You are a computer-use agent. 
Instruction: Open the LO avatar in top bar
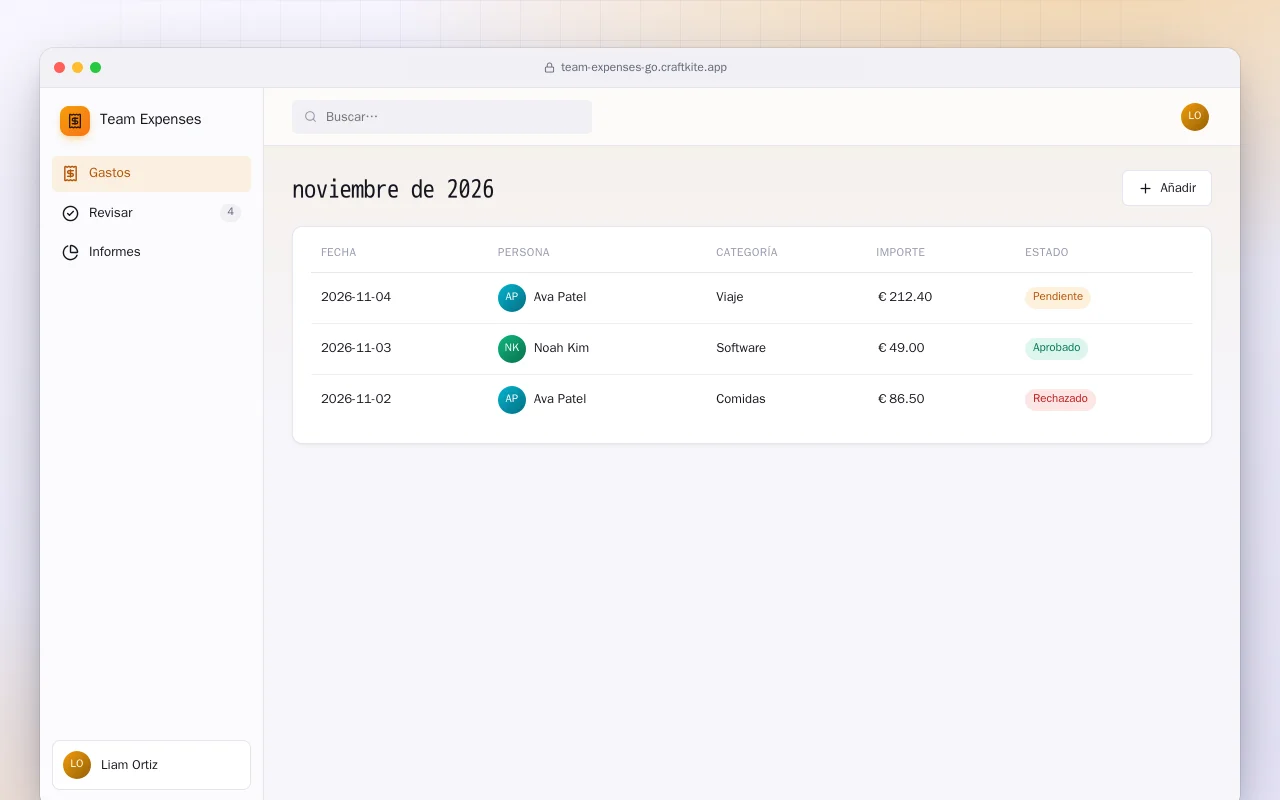(x=1194, y=117)
